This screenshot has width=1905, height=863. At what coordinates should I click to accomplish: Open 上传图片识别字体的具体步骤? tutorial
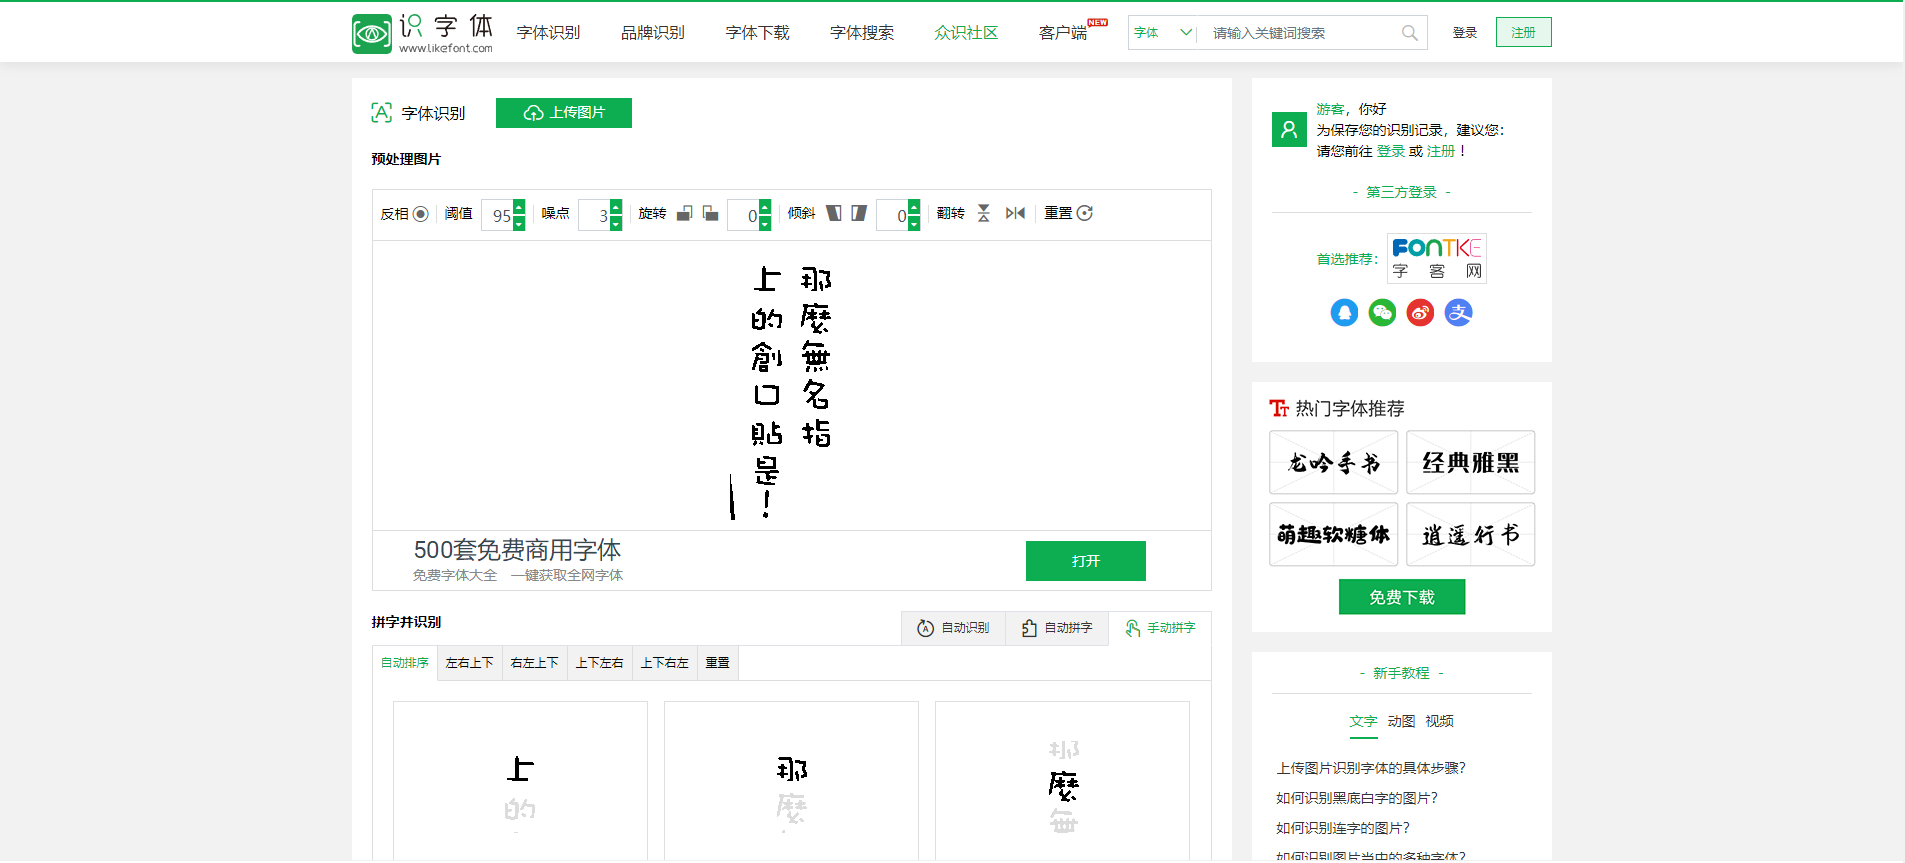click(1371, 768)
